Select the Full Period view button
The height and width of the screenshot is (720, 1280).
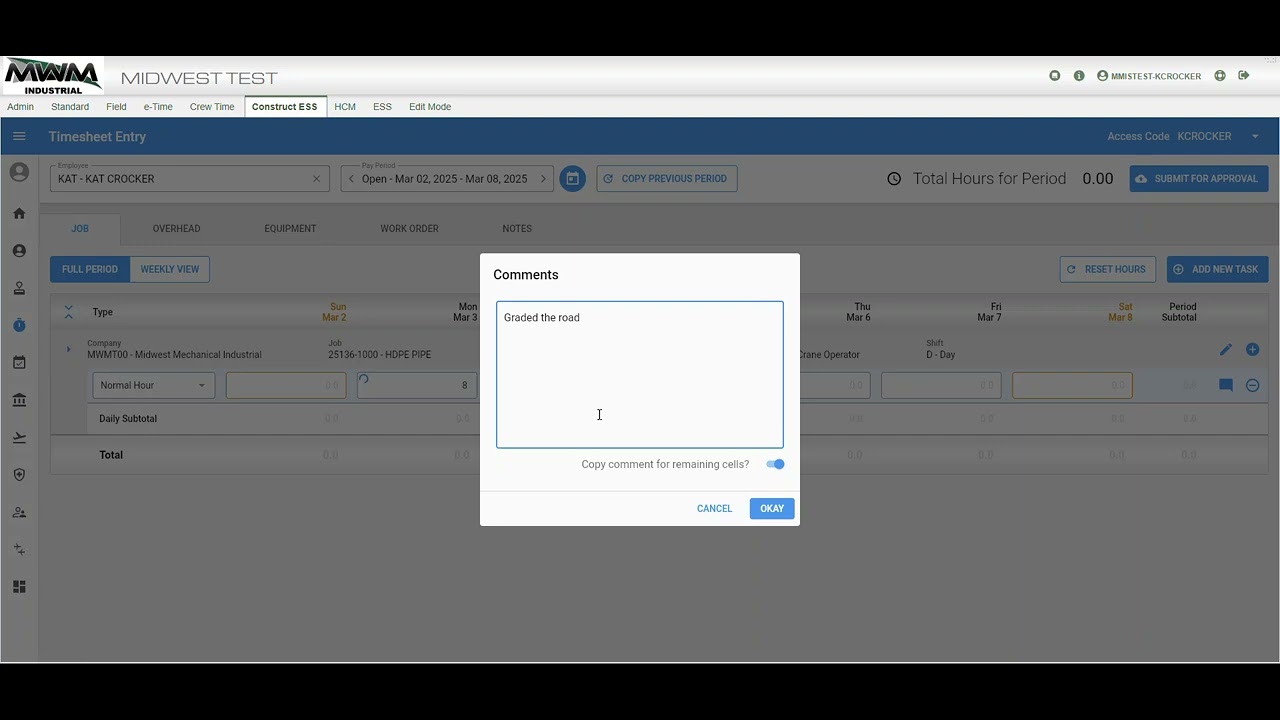pos(90,269)
